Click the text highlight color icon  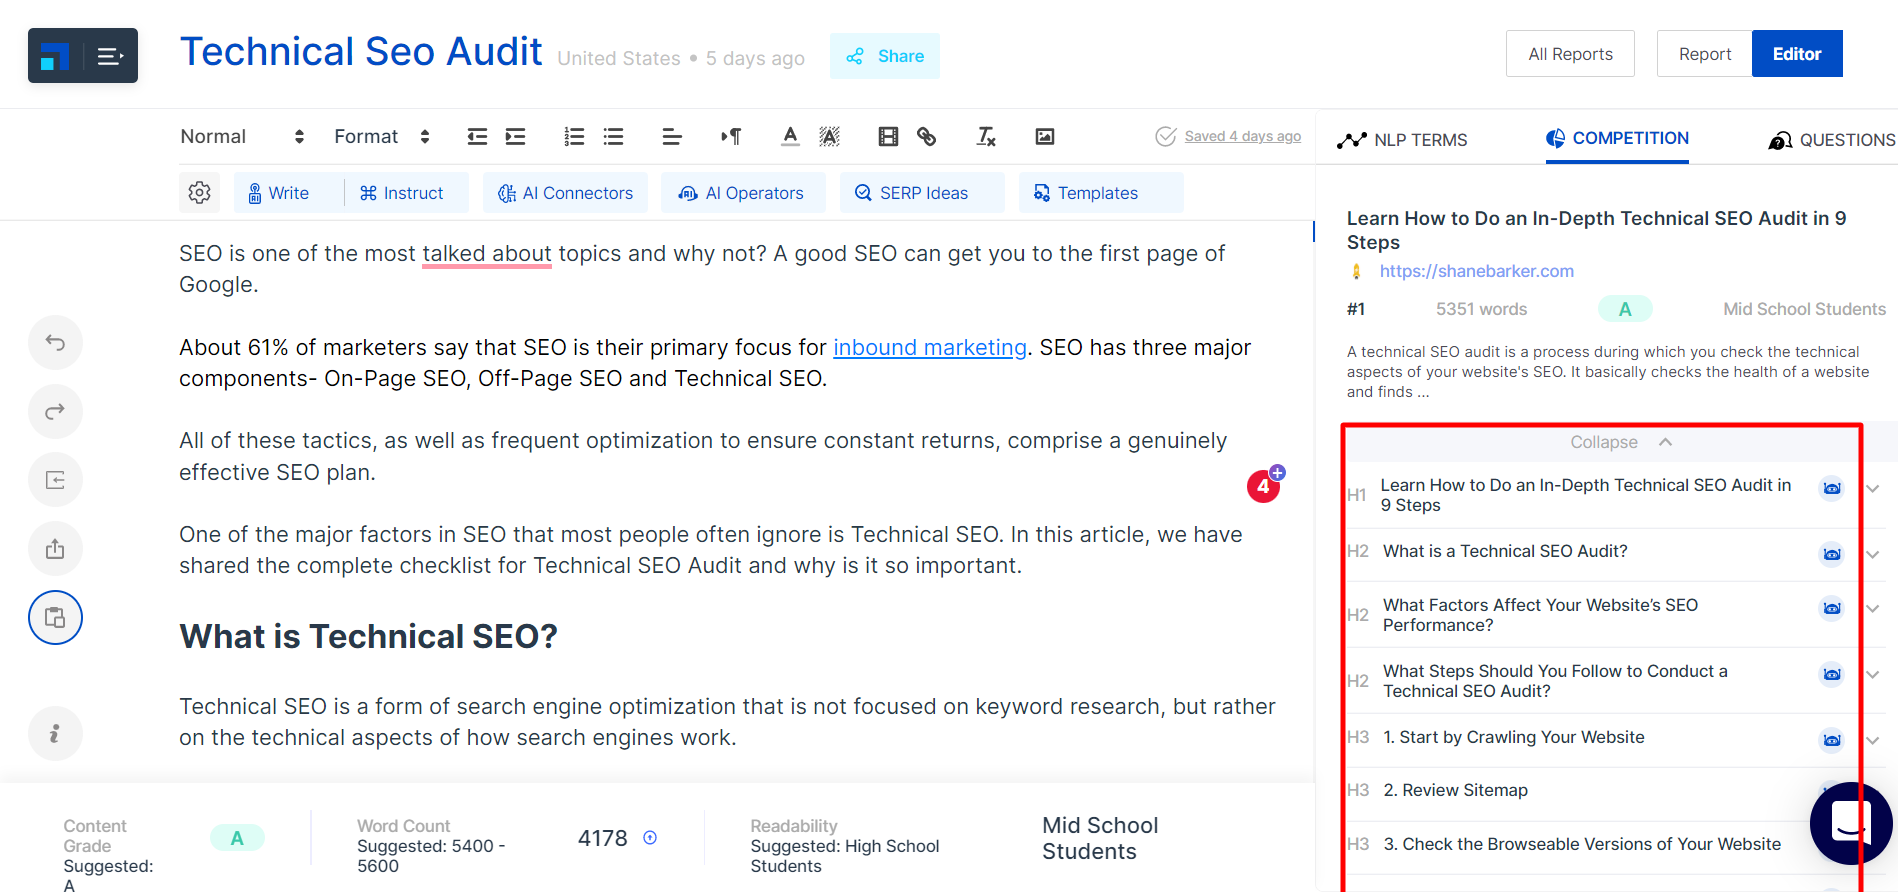[829, 137]
